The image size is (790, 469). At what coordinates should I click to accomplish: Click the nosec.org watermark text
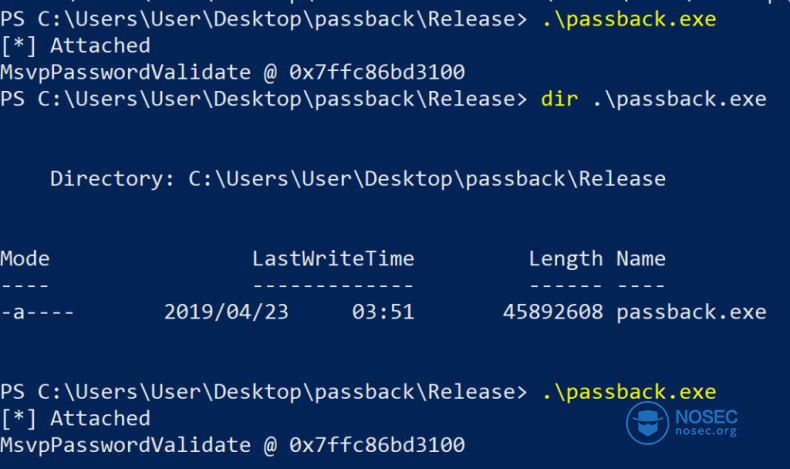click(706, 431)
